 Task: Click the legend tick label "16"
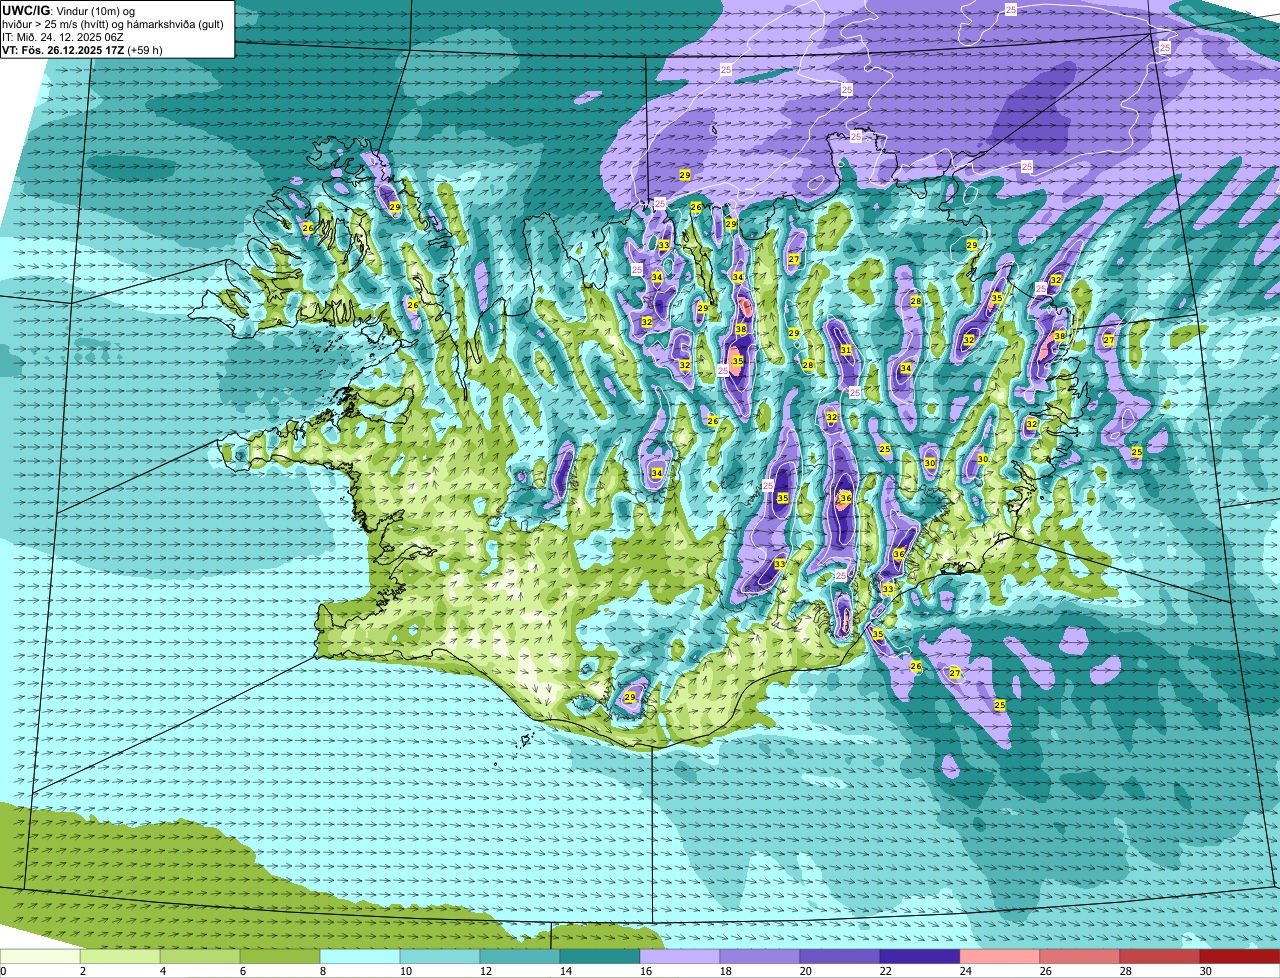pos(645,971)
